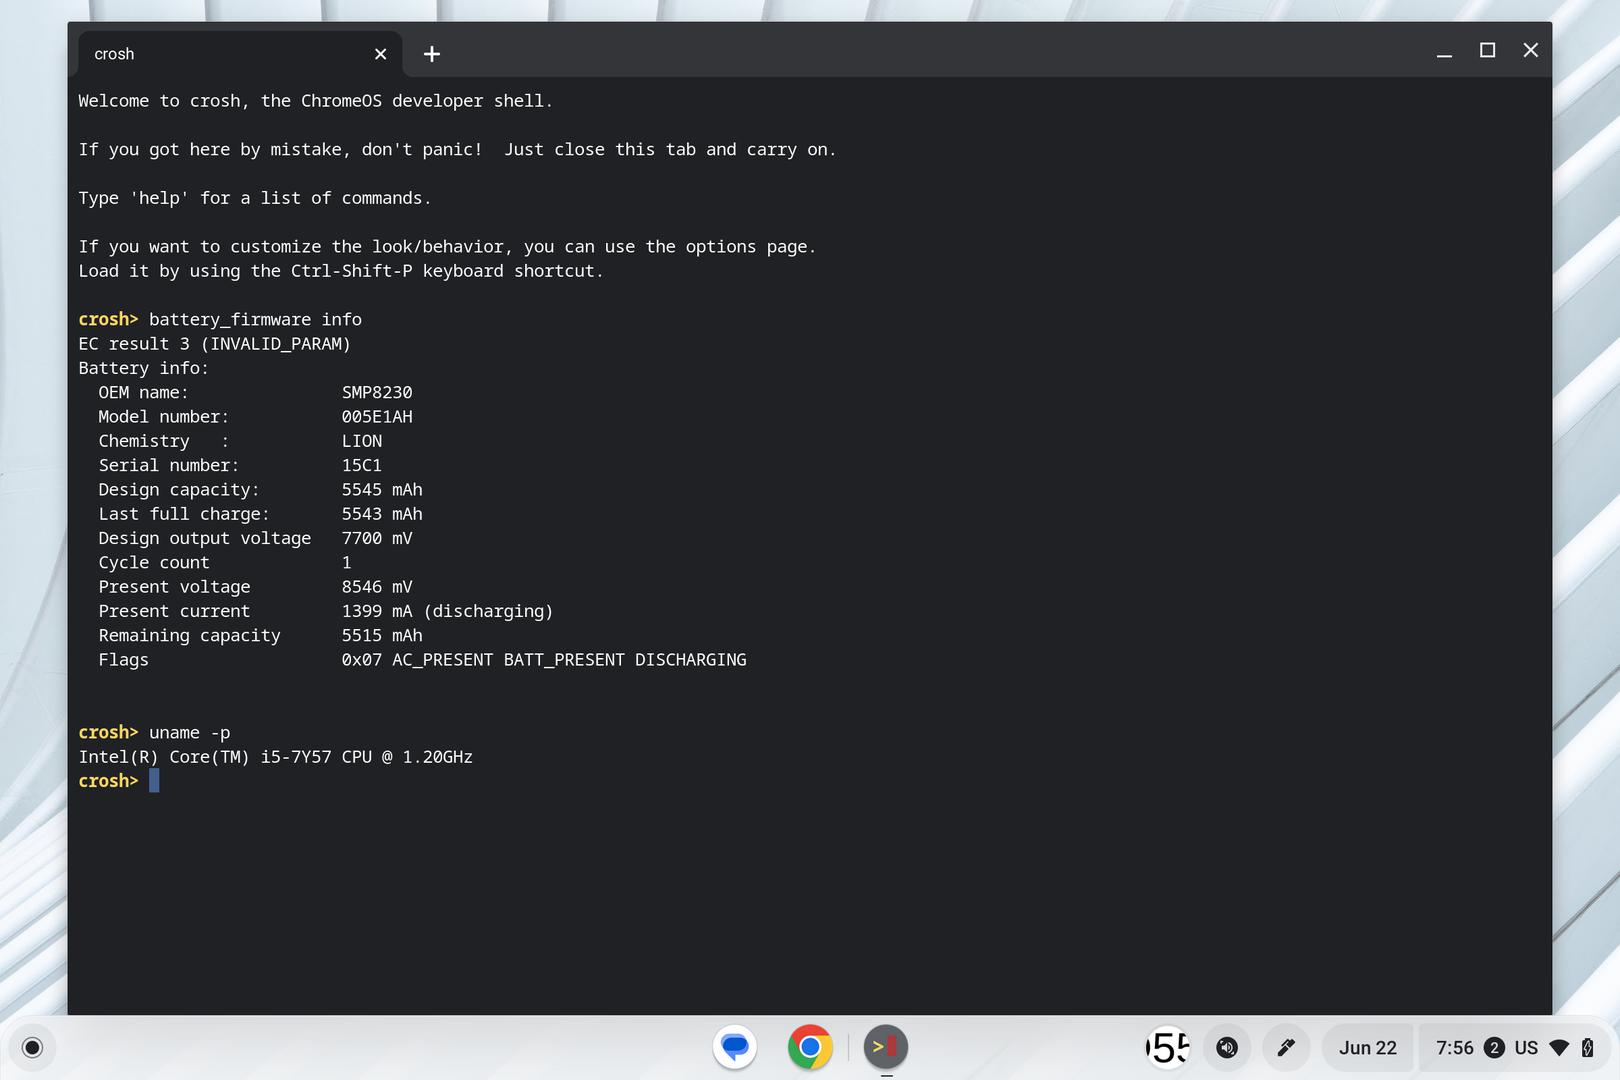Click the Wi-Fi status icon

coord(1559,1047)
